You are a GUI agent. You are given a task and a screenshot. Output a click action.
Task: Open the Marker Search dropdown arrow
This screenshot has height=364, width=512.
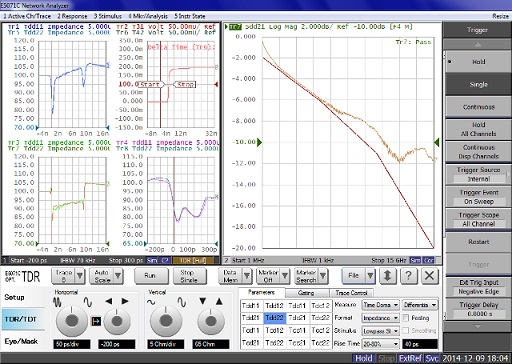click(x=323, y=276)
